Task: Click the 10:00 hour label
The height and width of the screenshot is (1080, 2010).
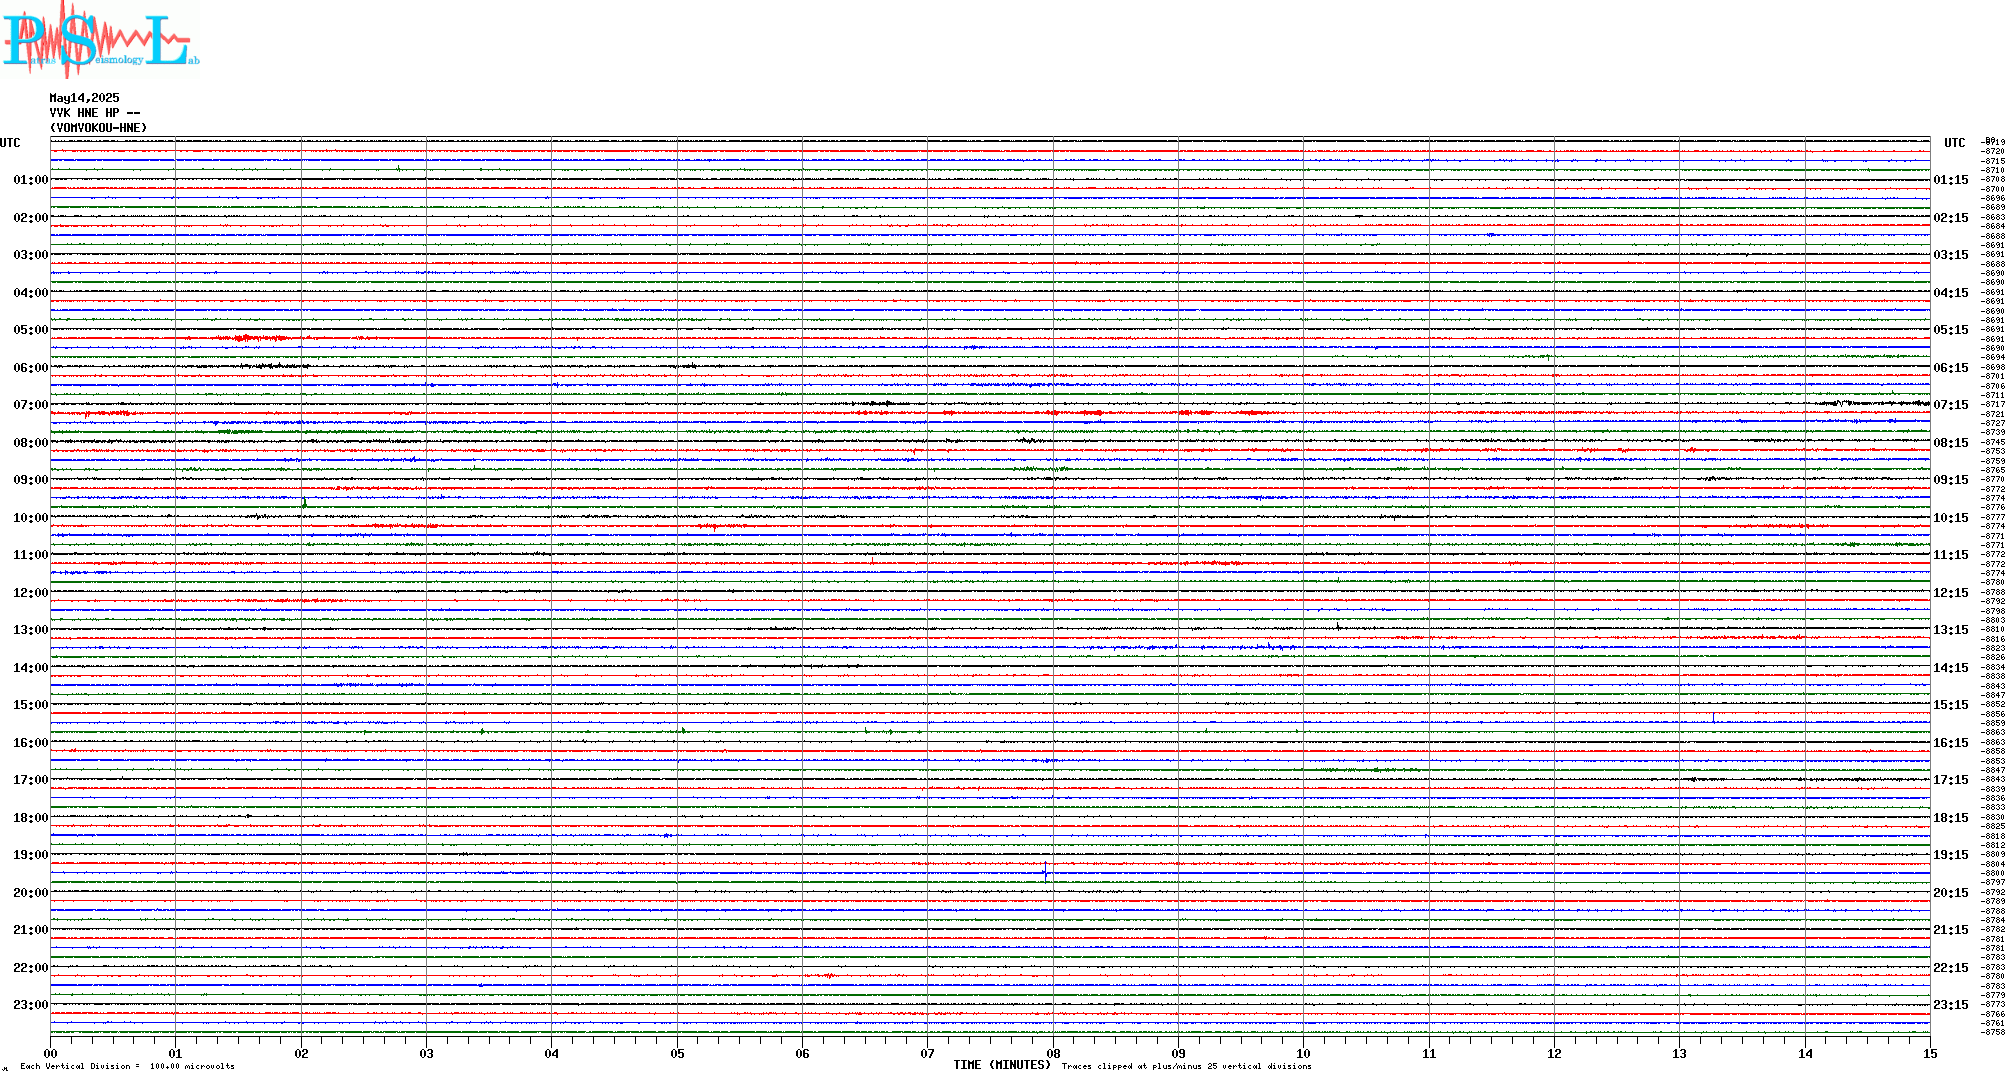Action: [x=31, y=518]
